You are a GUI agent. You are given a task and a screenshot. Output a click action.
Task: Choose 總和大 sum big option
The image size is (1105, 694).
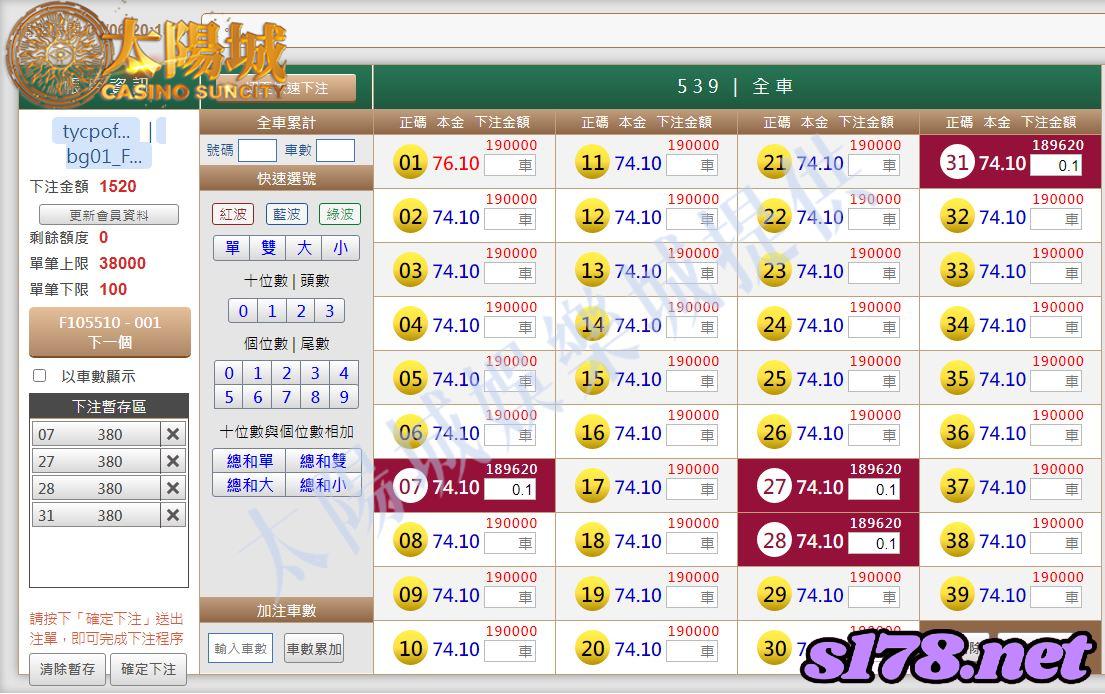click(249, 485)
